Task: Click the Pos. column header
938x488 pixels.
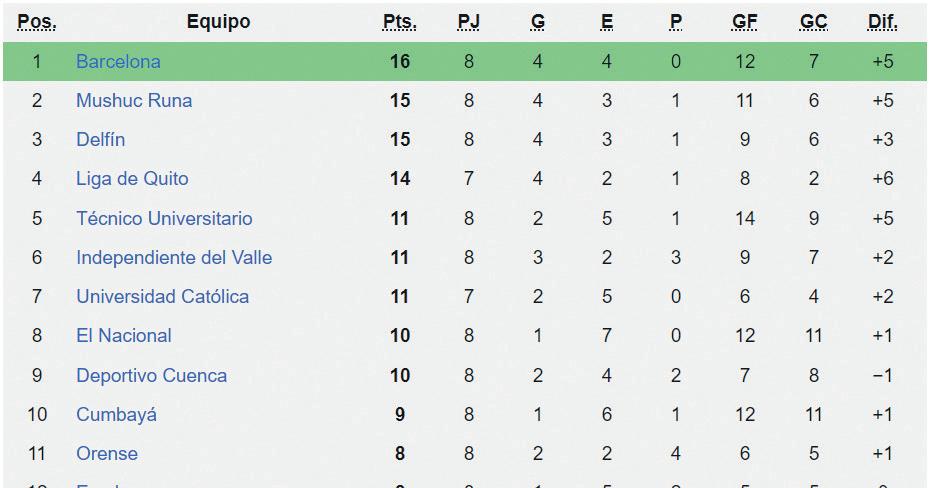Action: tap(37, 22)
